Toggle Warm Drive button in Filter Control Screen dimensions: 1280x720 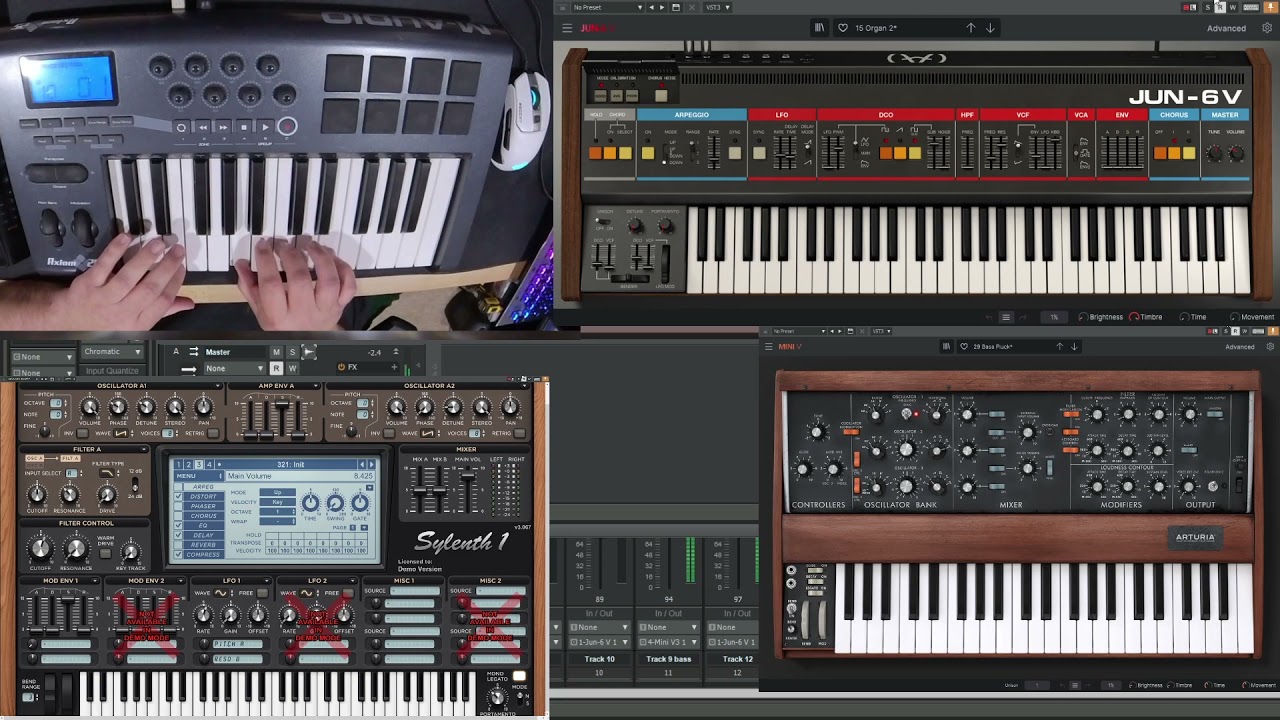point(105,553)
